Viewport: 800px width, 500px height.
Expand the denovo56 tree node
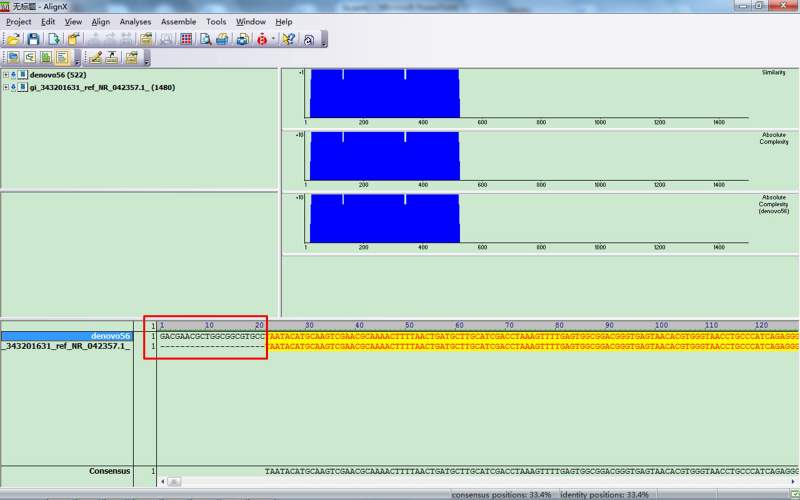point(6,75)
